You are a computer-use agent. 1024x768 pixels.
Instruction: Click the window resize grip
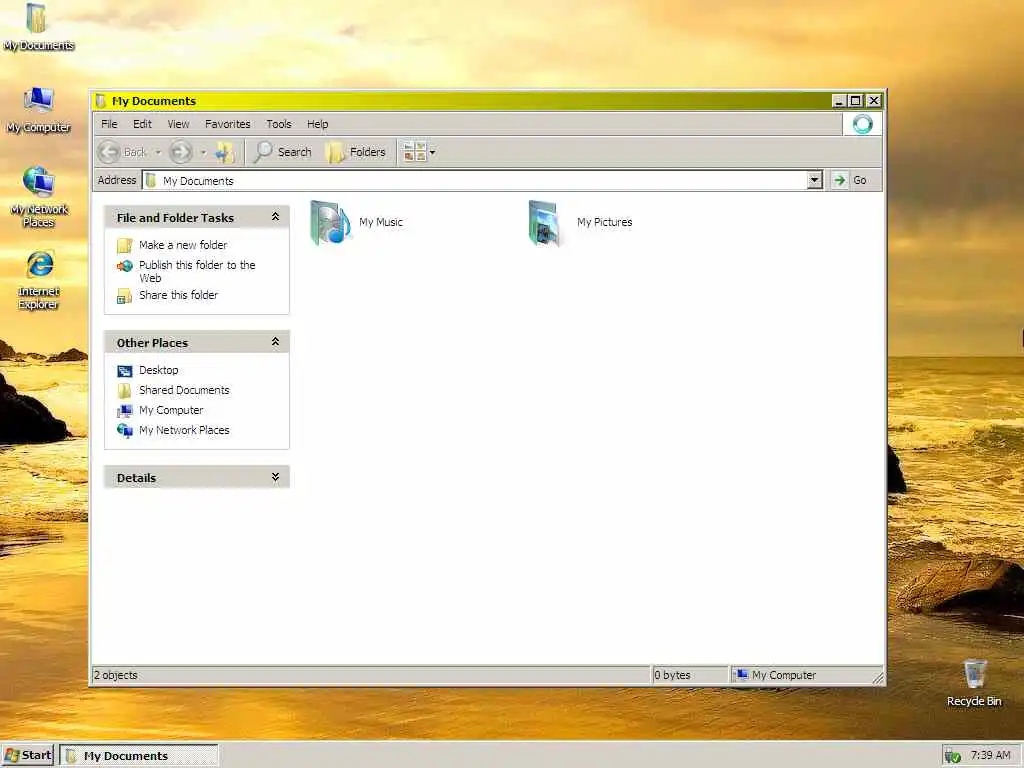pos(878,678)
